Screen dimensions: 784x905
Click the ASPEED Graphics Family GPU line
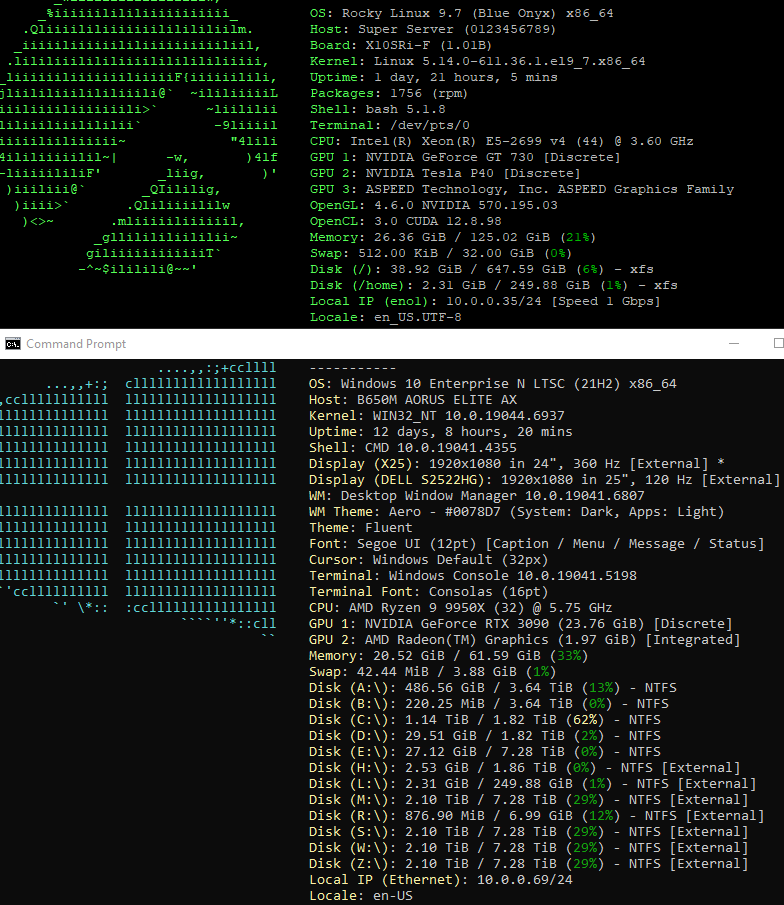point(522,189)
